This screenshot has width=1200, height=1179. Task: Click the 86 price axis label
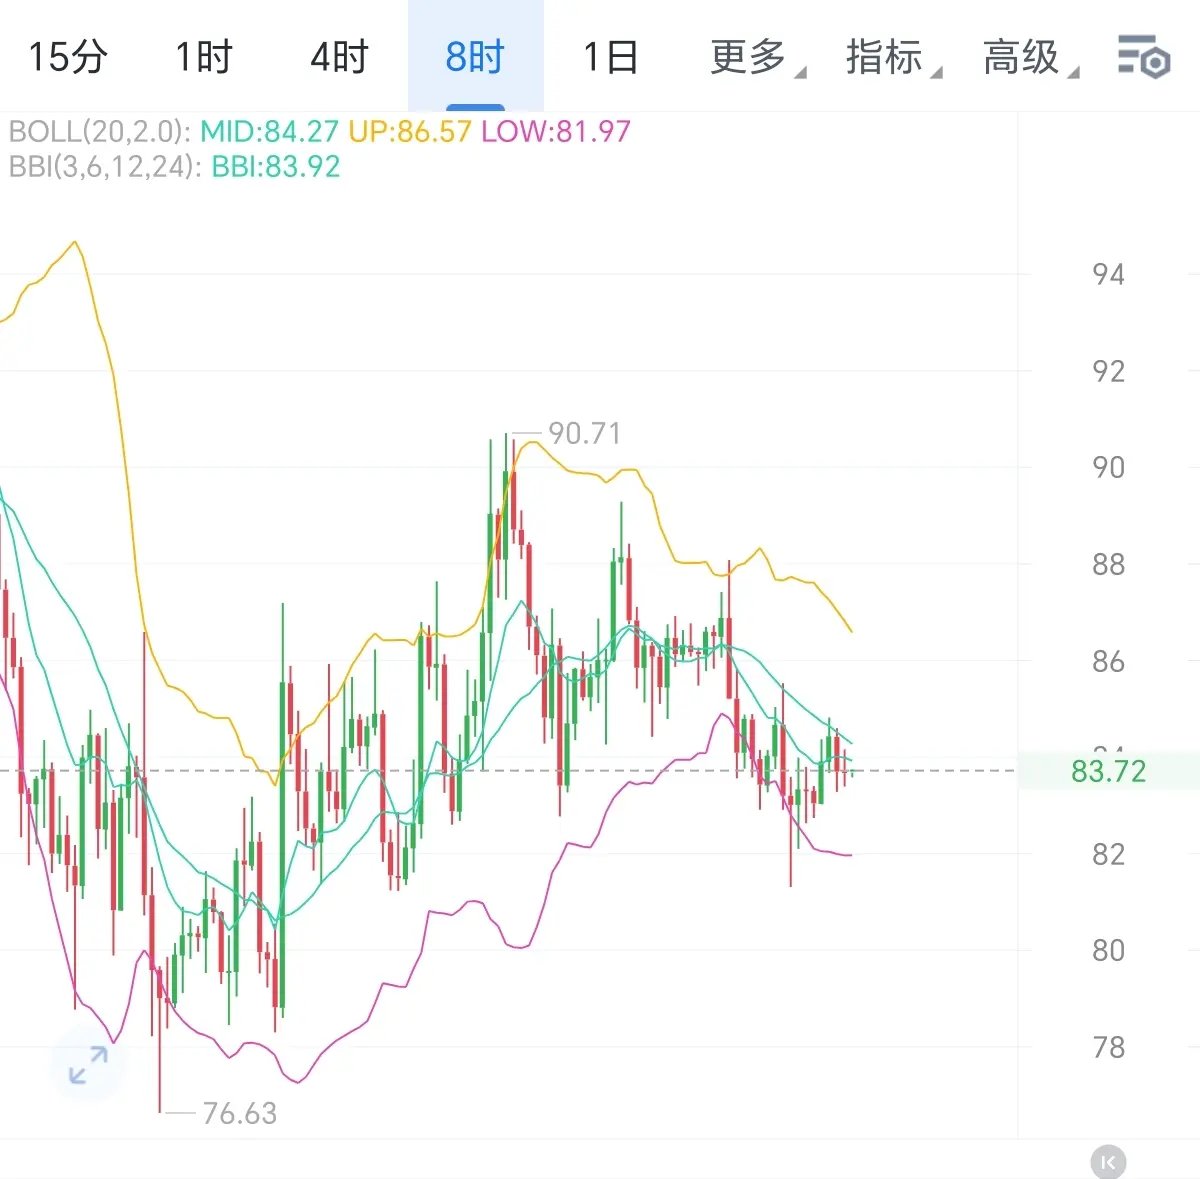tap(1108, 661)
